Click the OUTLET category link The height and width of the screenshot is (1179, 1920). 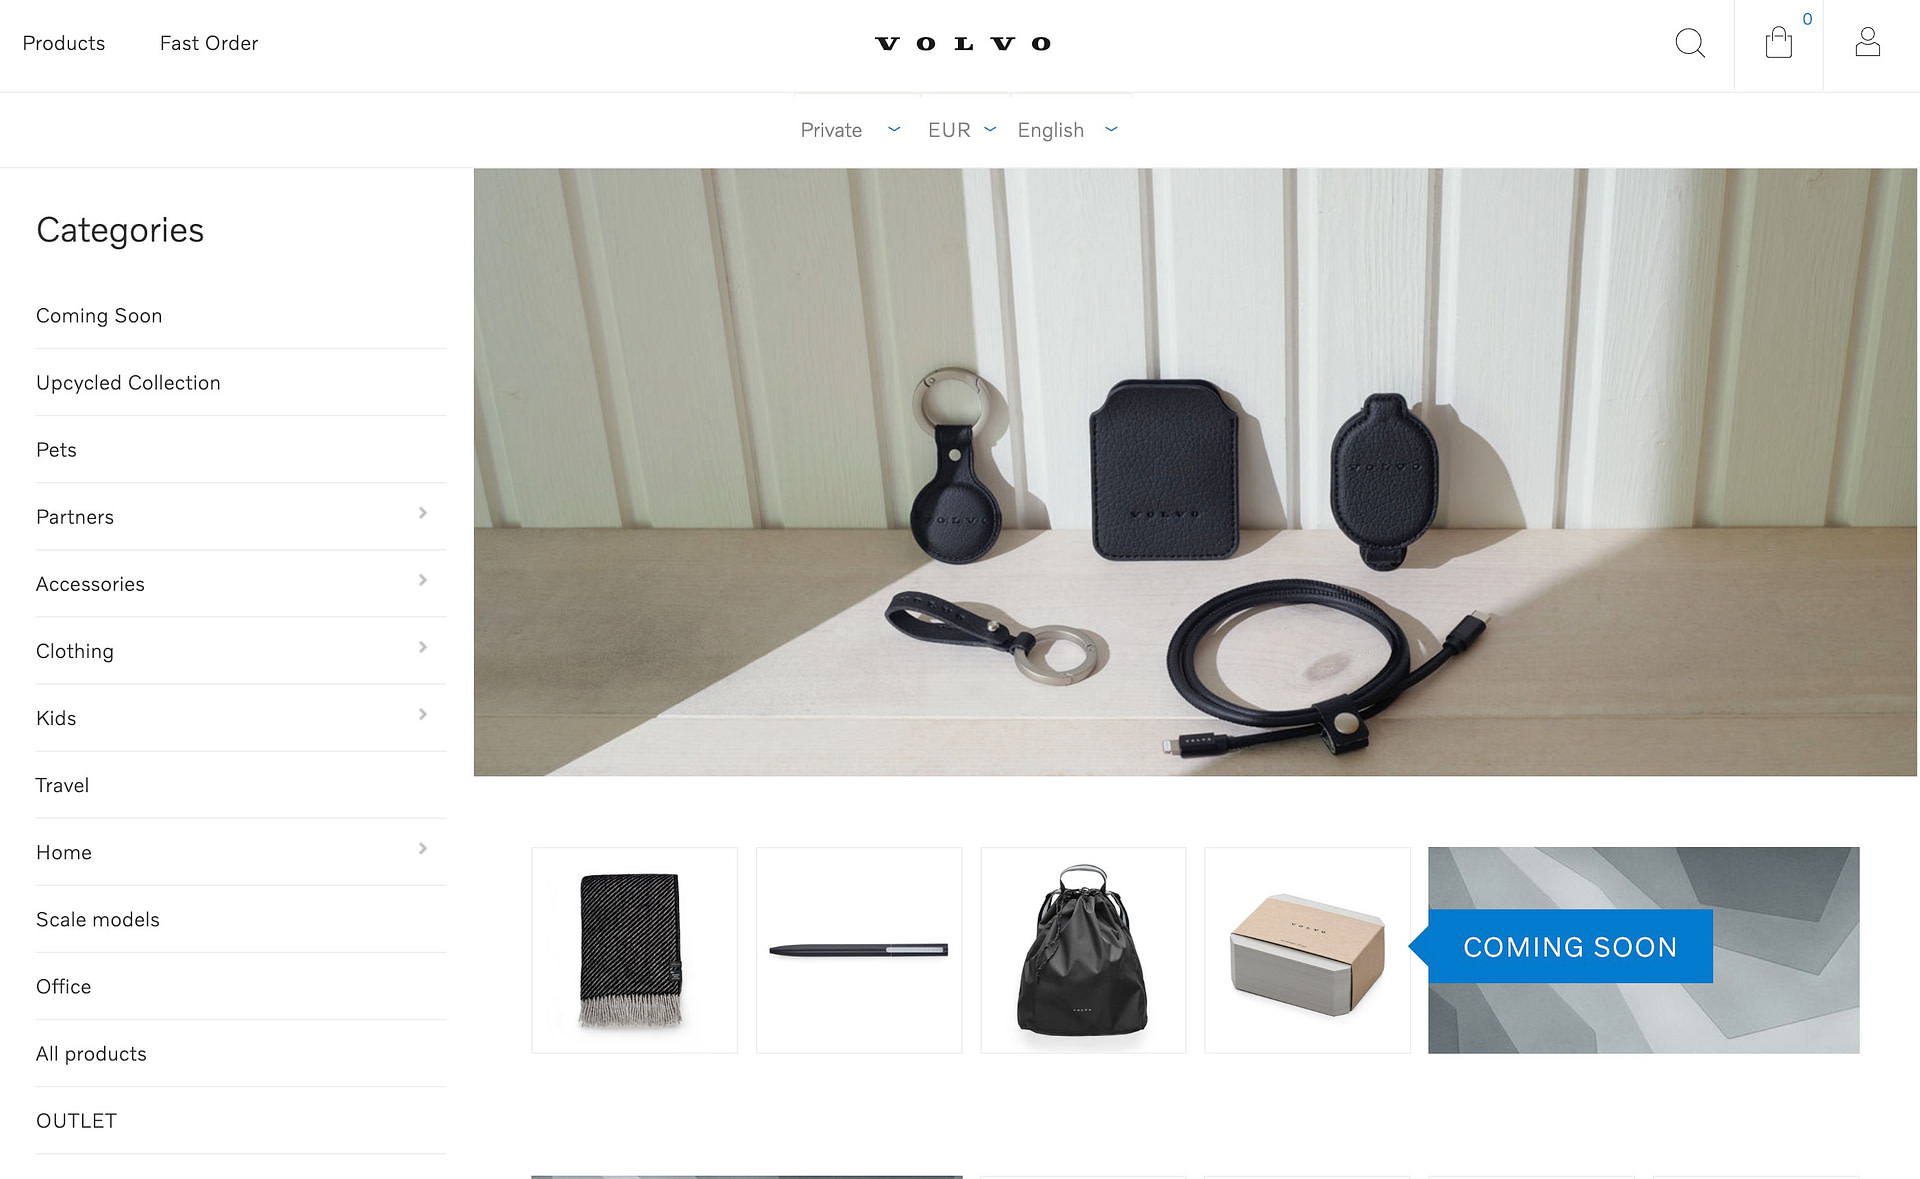pos(77,1121)
